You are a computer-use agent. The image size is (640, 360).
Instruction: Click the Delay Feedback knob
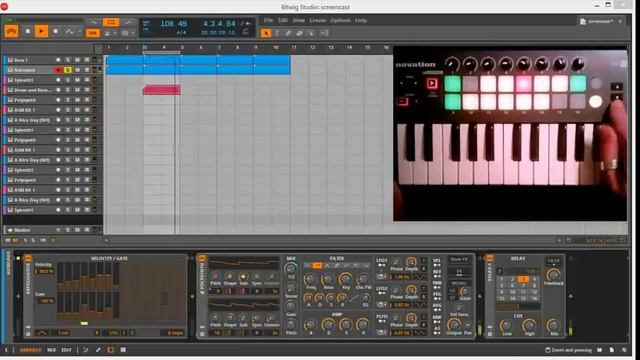tap(553, 274)
